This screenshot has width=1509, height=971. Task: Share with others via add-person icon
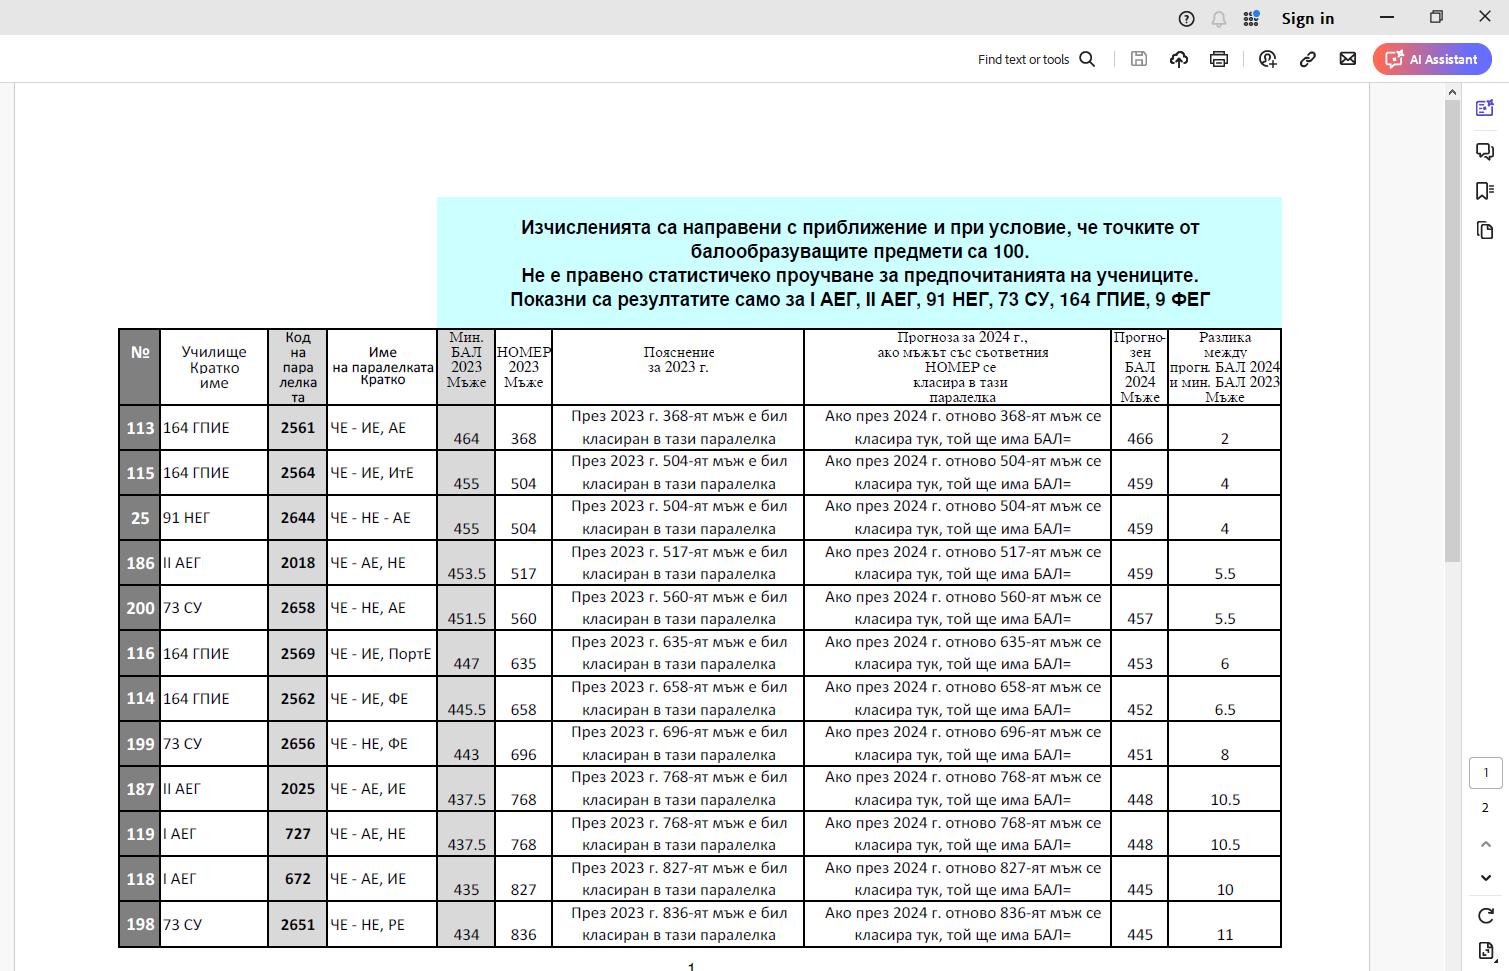(1267, 59)
